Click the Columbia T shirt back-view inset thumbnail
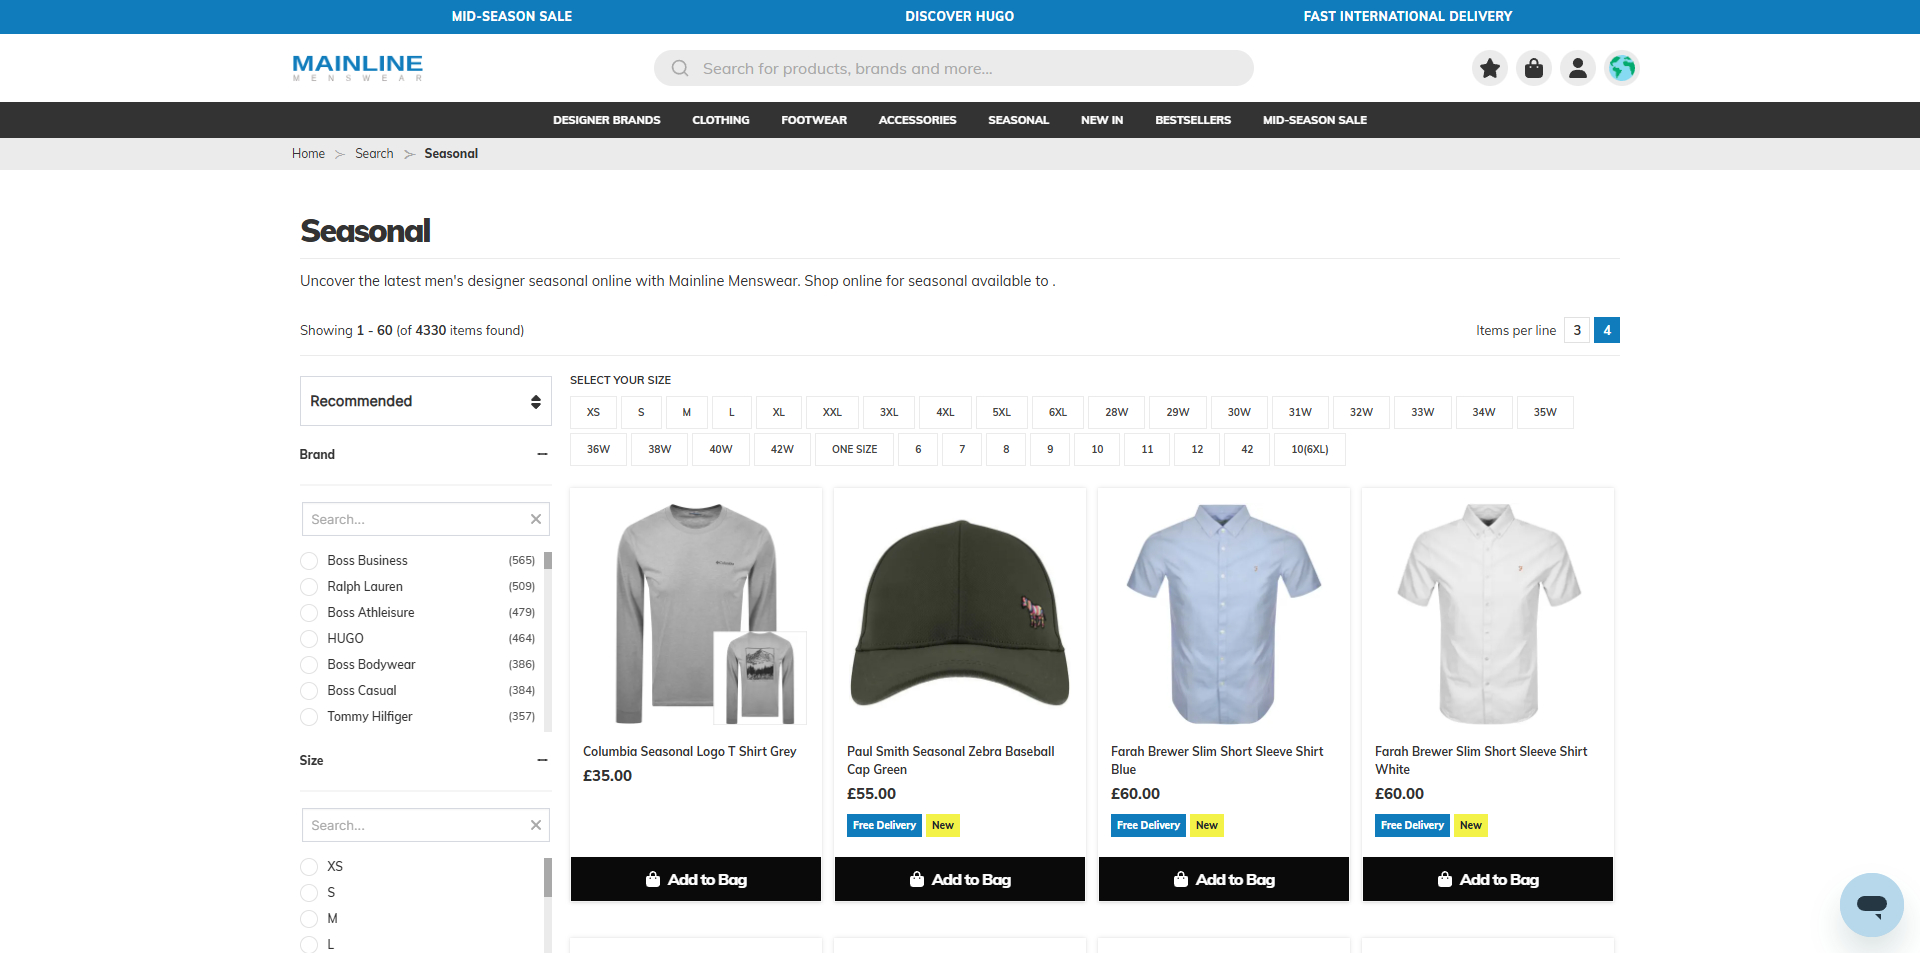Screen dimensions: 1920x953 point(760,677)
